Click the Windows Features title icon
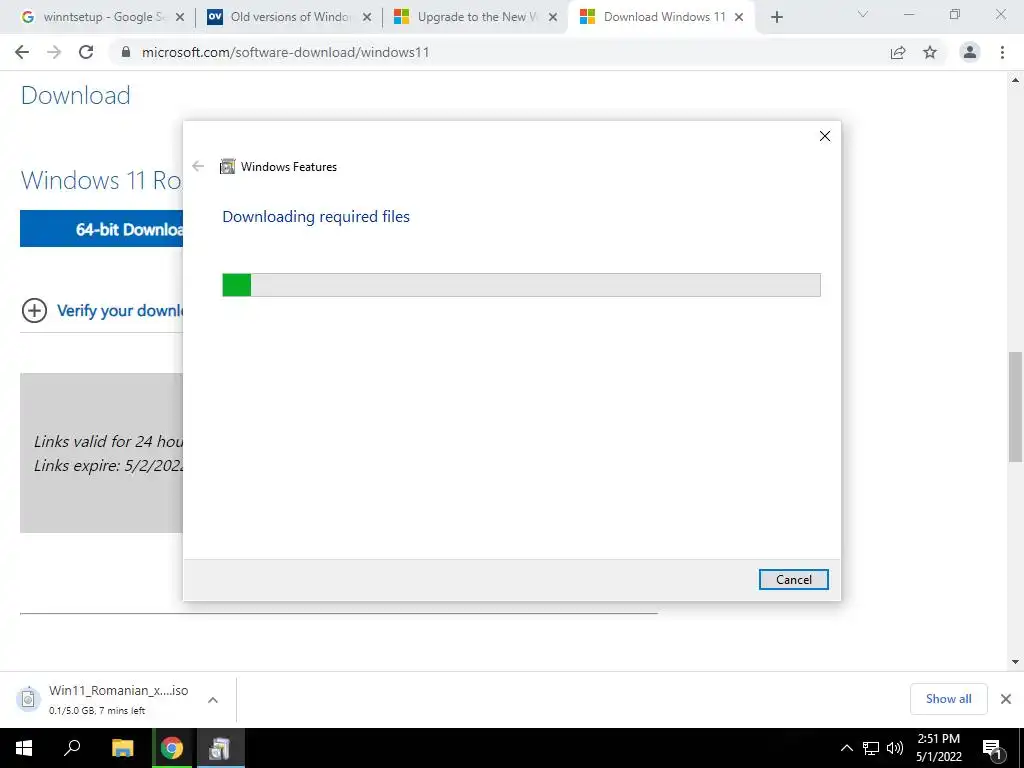The image size is (1024, 768). [227, 167]
